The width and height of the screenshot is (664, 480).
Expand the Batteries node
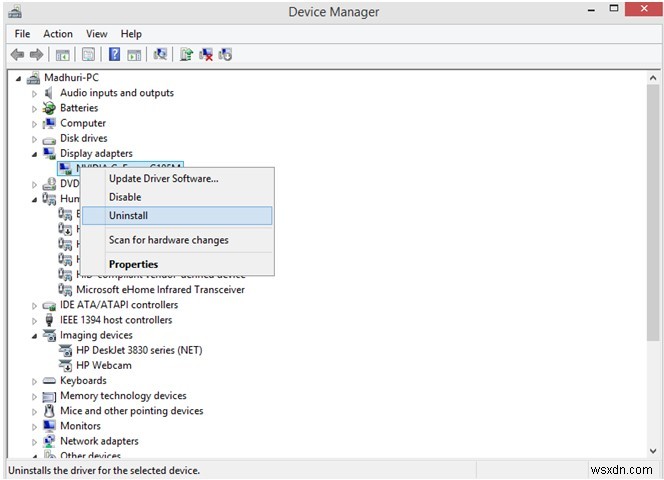point(34,109)
